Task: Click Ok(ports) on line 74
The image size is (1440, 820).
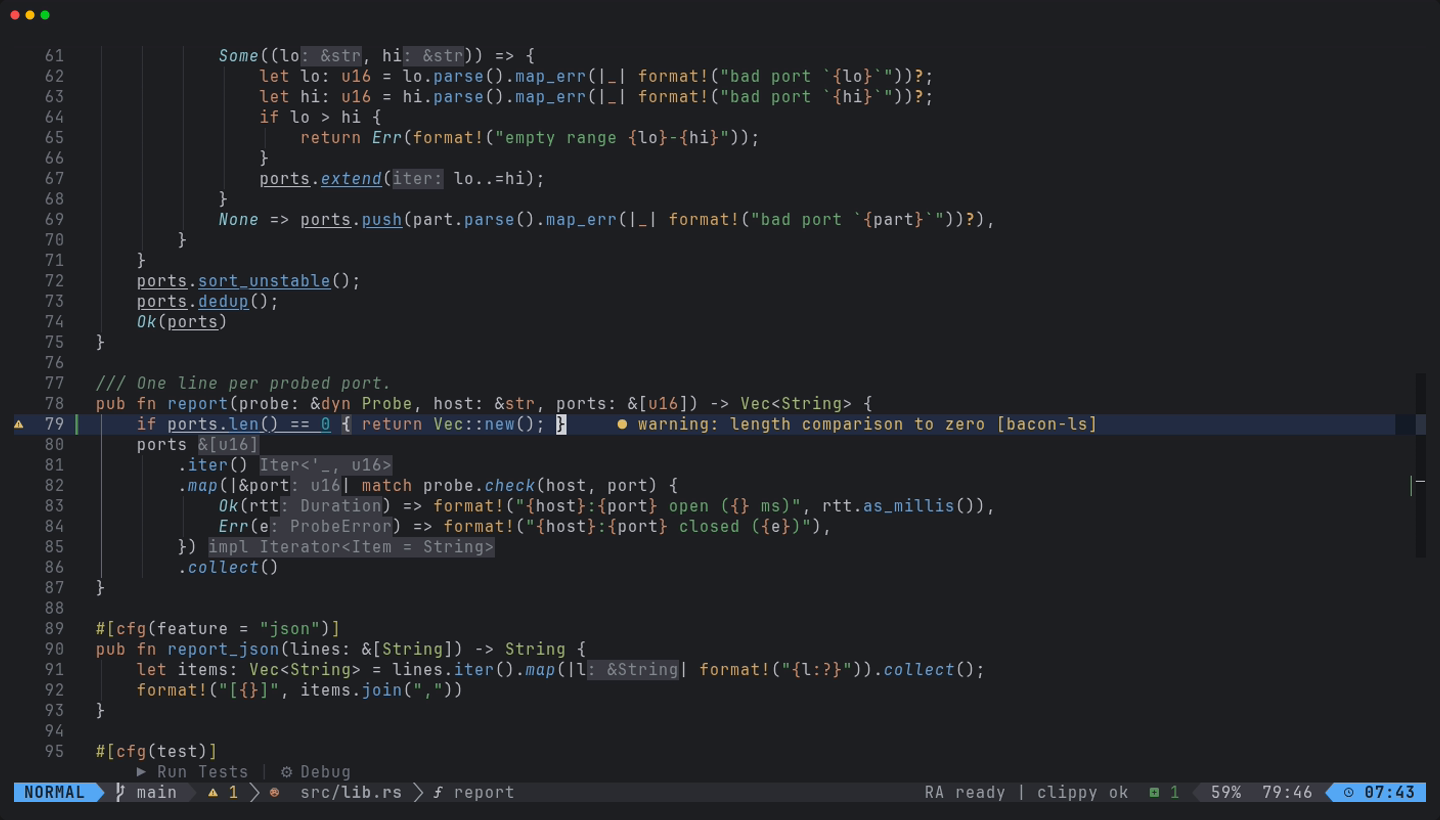Action: coord(182,322)
